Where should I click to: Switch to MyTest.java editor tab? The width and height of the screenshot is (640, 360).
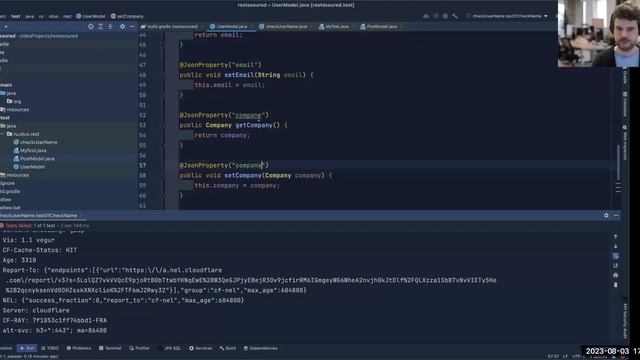click(x=336, y=27)
